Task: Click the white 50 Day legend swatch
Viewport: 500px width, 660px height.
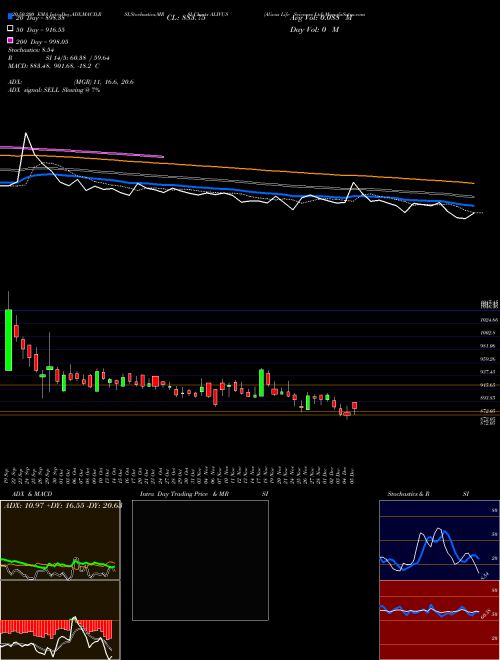Action: [x=11, y=28]
